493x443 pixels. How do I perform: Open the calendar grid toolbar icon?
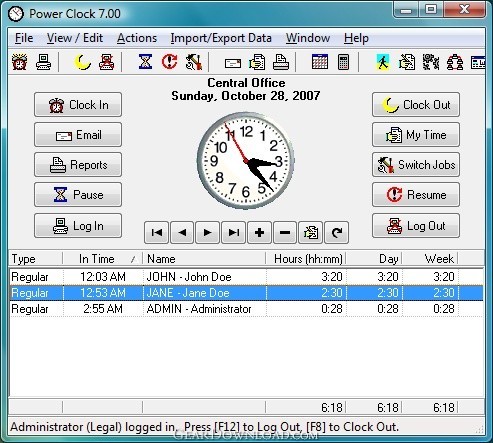coord(320,62)
